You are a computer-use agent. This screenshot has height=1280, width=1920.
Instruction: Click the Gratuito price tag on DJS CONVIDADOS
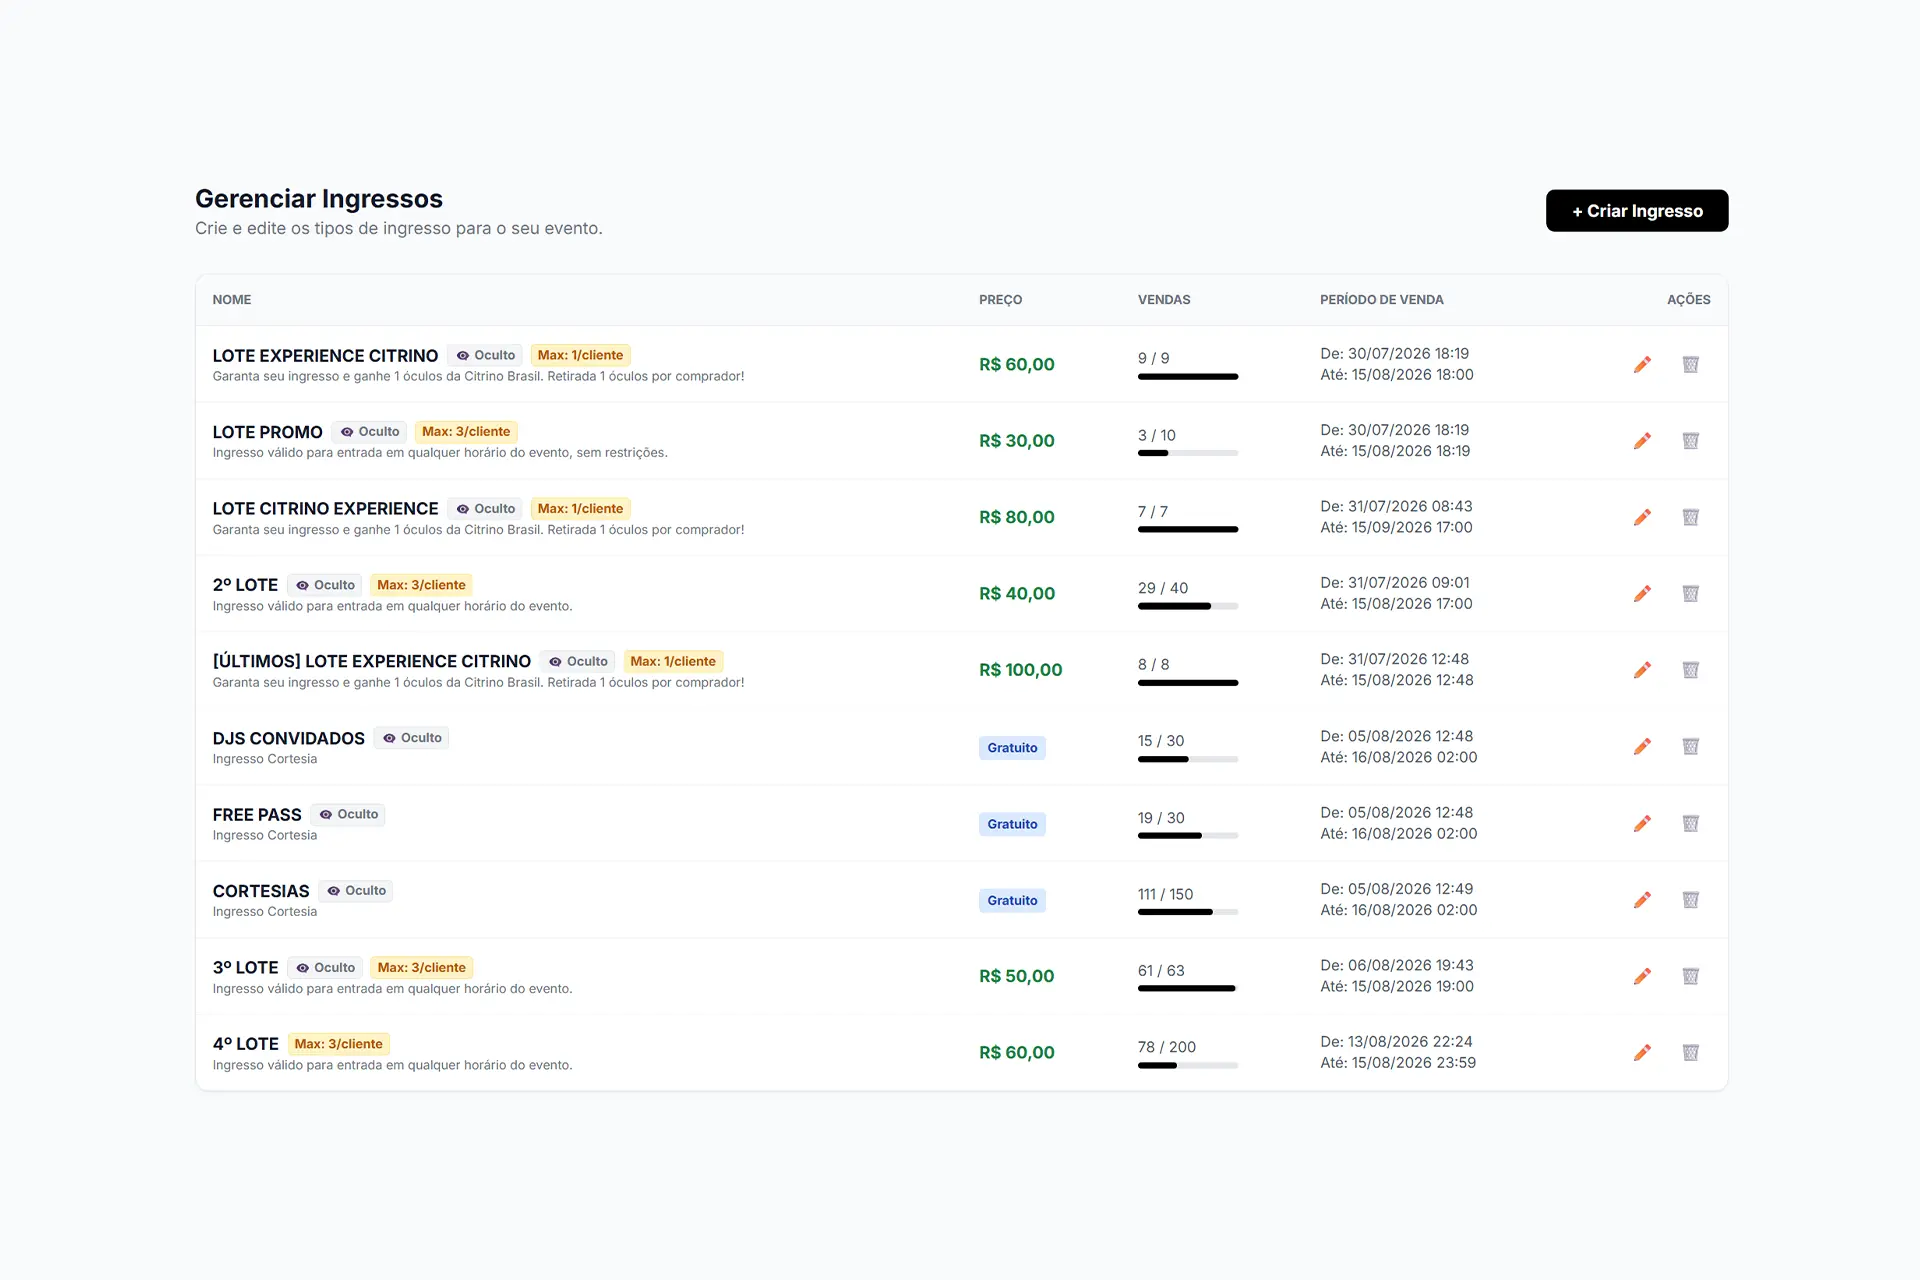click(x=1012, y=747)
